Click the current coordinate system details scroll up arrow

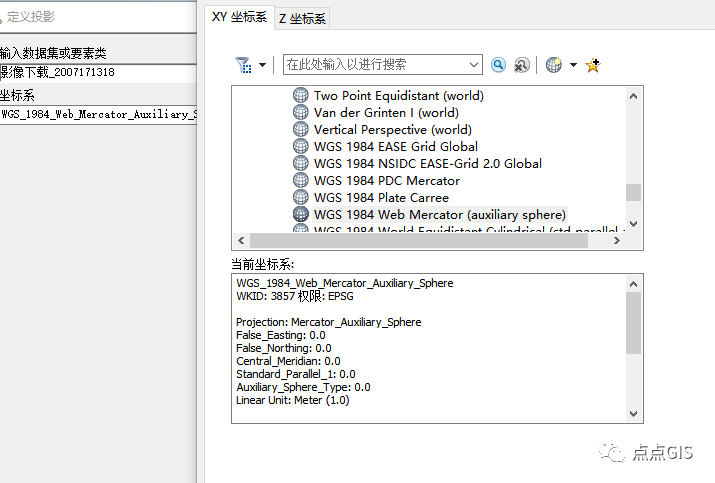pyautogui.click(x=633, y=284)
